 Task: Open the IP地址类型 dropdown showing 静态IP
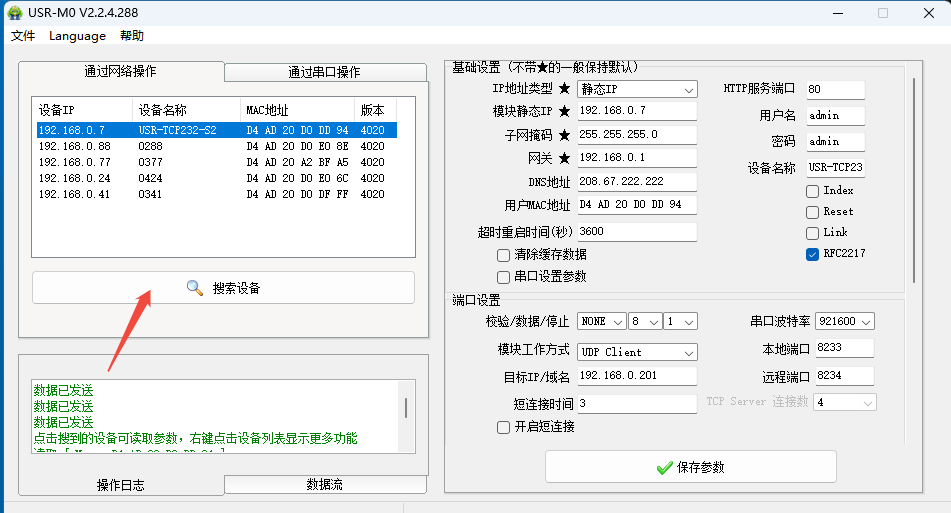click(x=637, y=90)
